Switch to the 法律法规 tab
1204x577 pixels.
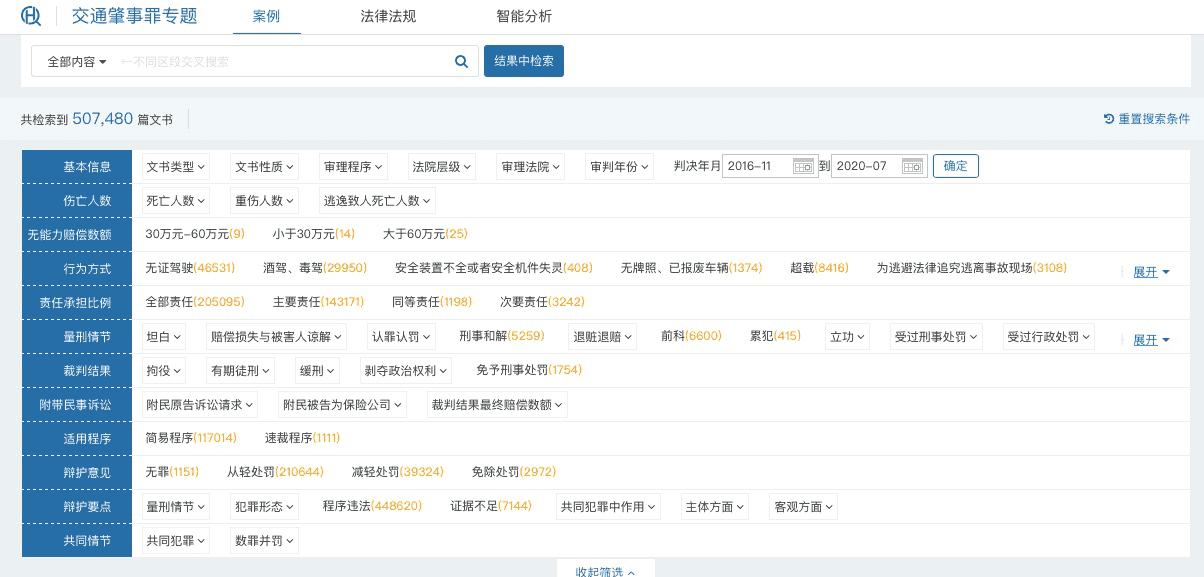pyautogui.click(x=388, y=16)
